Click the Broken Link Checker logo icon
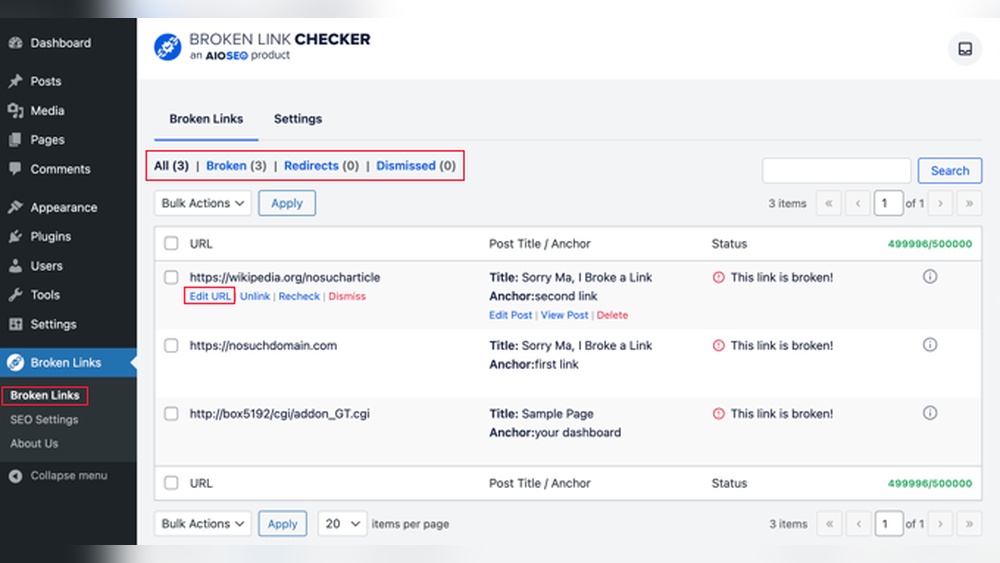Image resolution: width=1000 pixels, height=563 pixels. point(167,48)
